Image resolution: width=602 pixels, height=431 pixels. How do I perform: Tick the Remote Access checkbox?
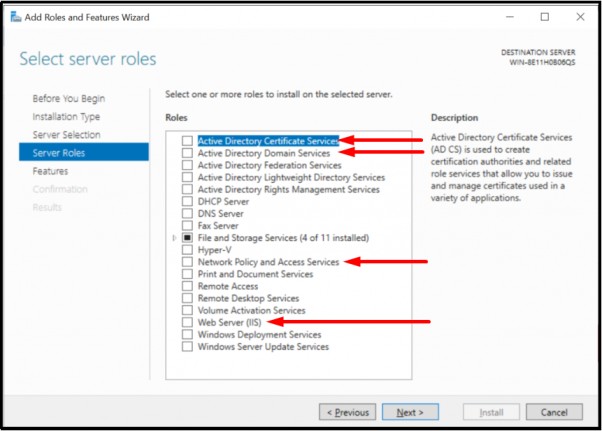[x=187, y=286]
